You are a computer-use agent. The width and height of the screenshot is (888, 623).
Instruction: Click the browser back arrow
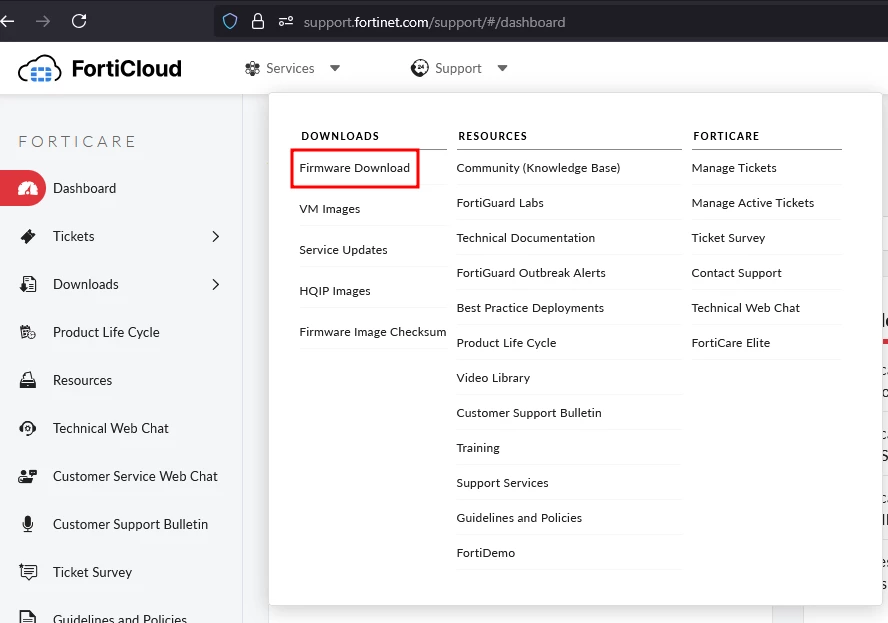[x=7, y=22]
